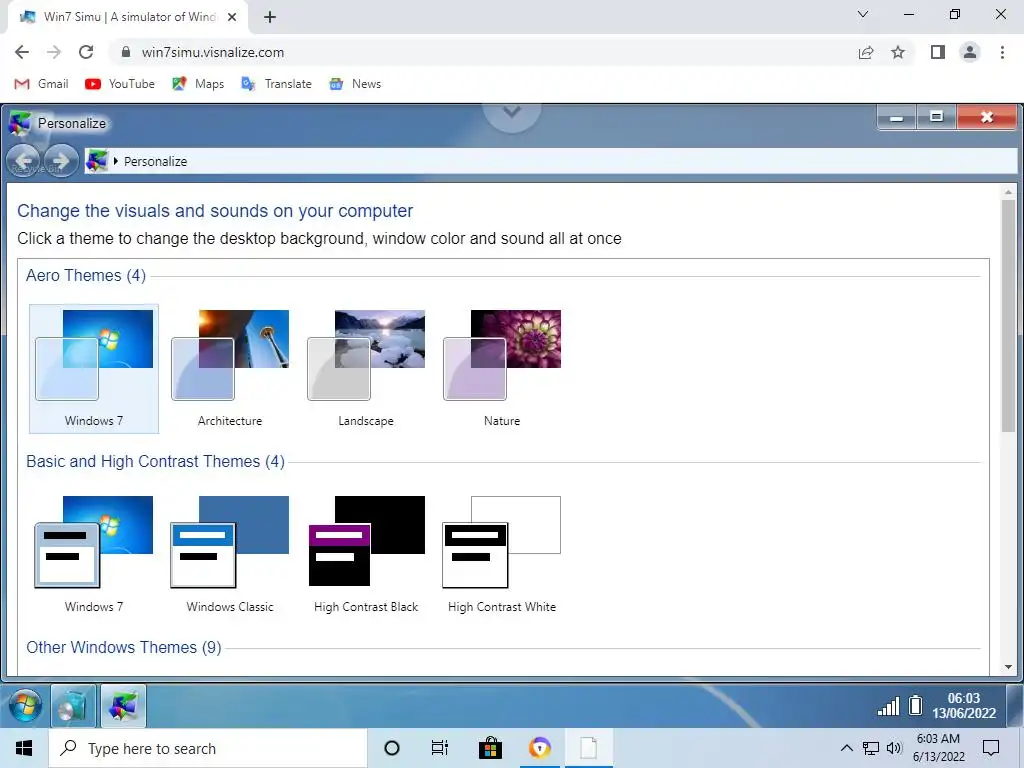
Task: Open the recycle bin taskbar icon in simulator
Action: tap(73, 706)
